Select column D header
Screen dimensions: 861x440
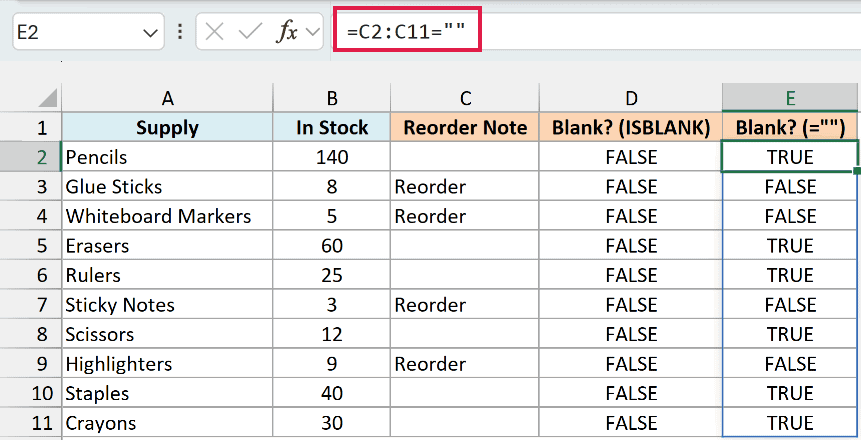[631, 98]
